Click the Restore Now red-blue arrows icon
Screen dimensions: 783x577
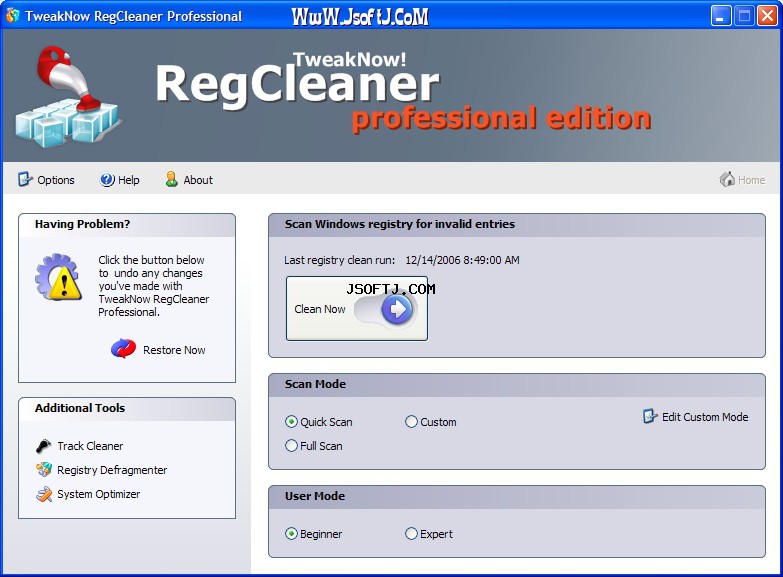123,349
